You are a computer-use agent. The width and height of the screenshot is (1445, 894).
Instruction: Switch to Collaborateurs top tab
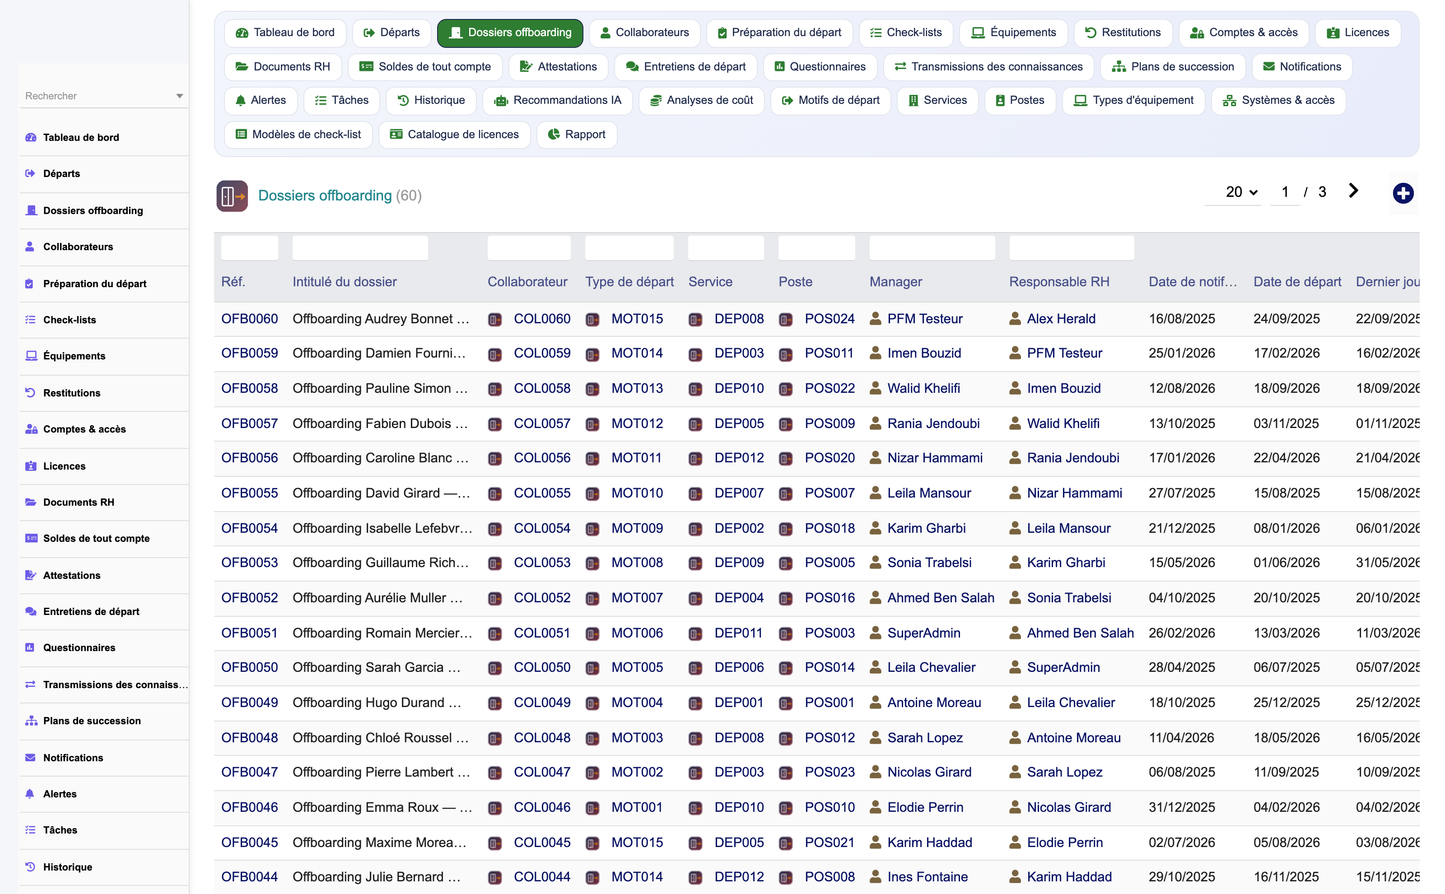(644, 33)
